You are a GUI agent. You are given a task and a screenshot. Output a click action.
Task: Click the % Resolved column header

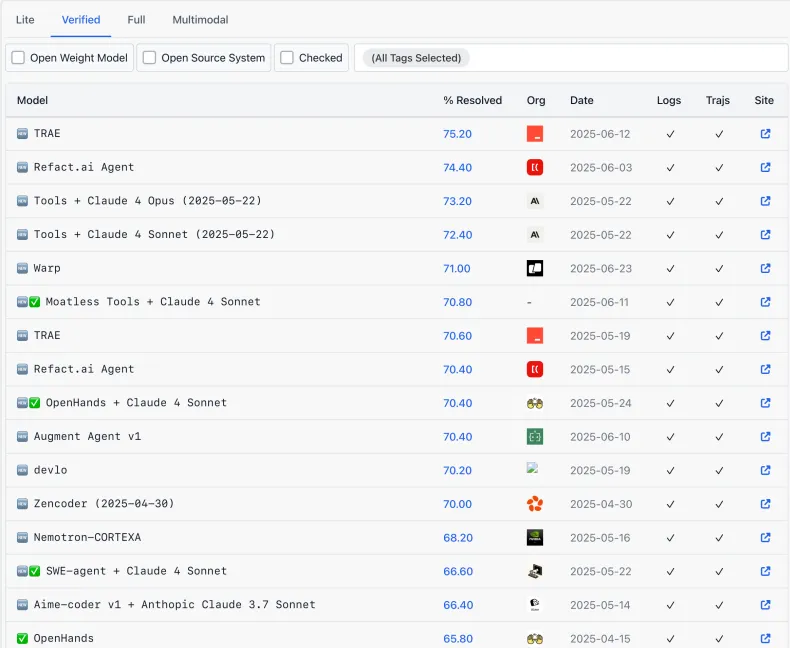tap(473, 100)
